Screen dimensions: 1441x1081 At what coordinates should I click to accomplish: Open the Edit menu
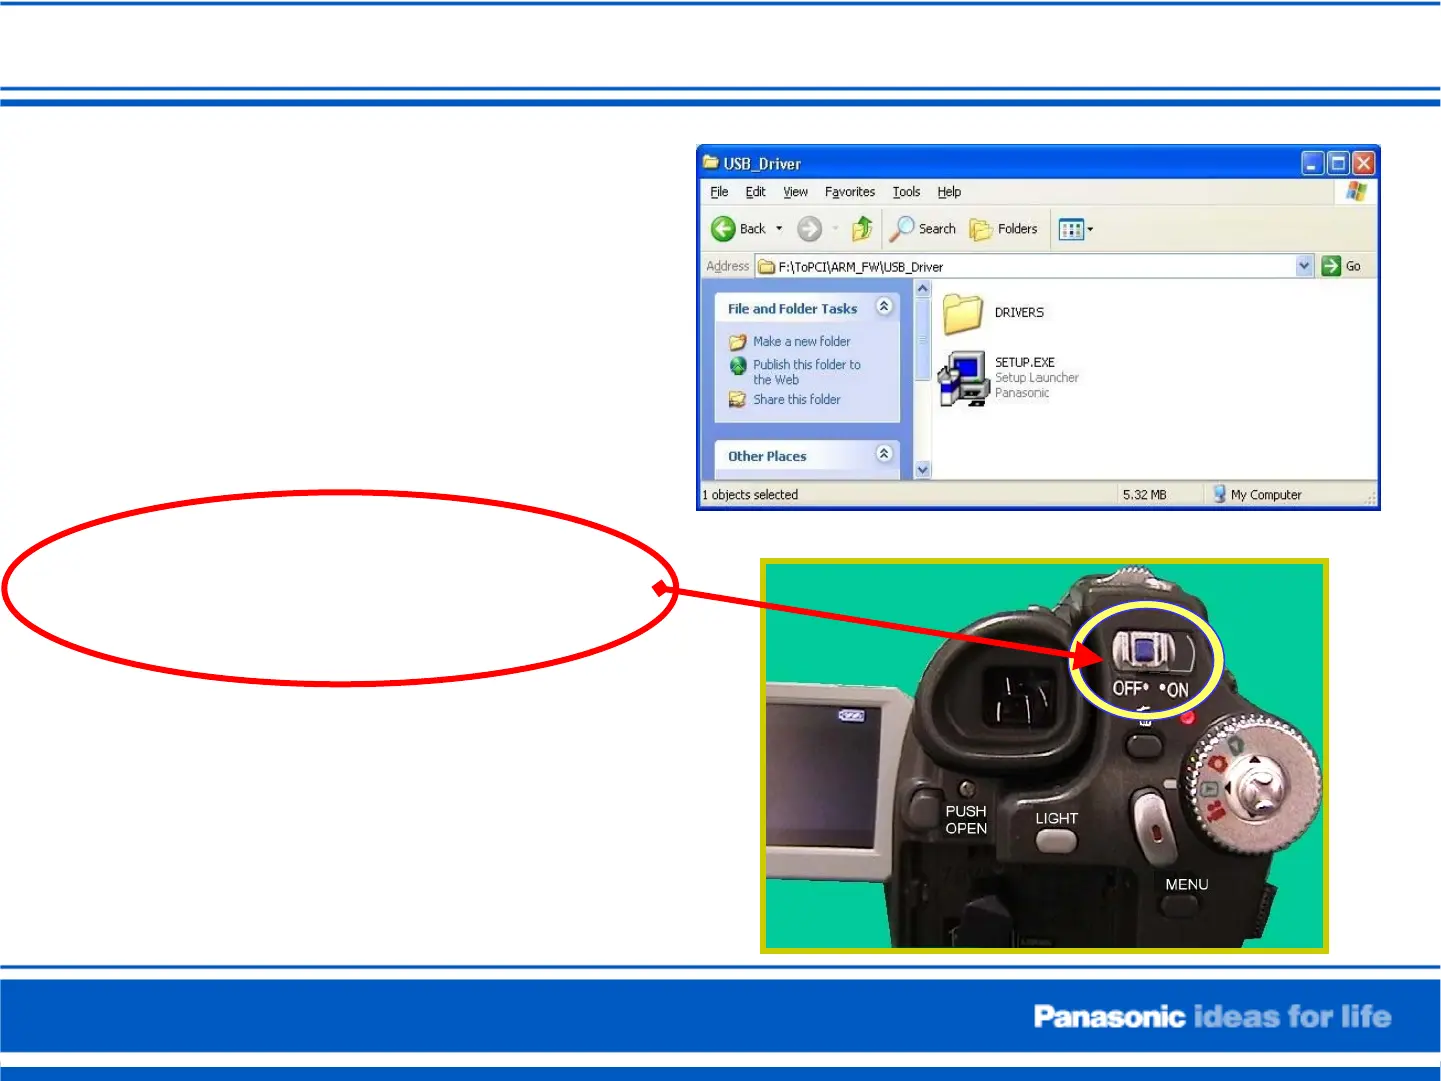click(x=755, y=192)
